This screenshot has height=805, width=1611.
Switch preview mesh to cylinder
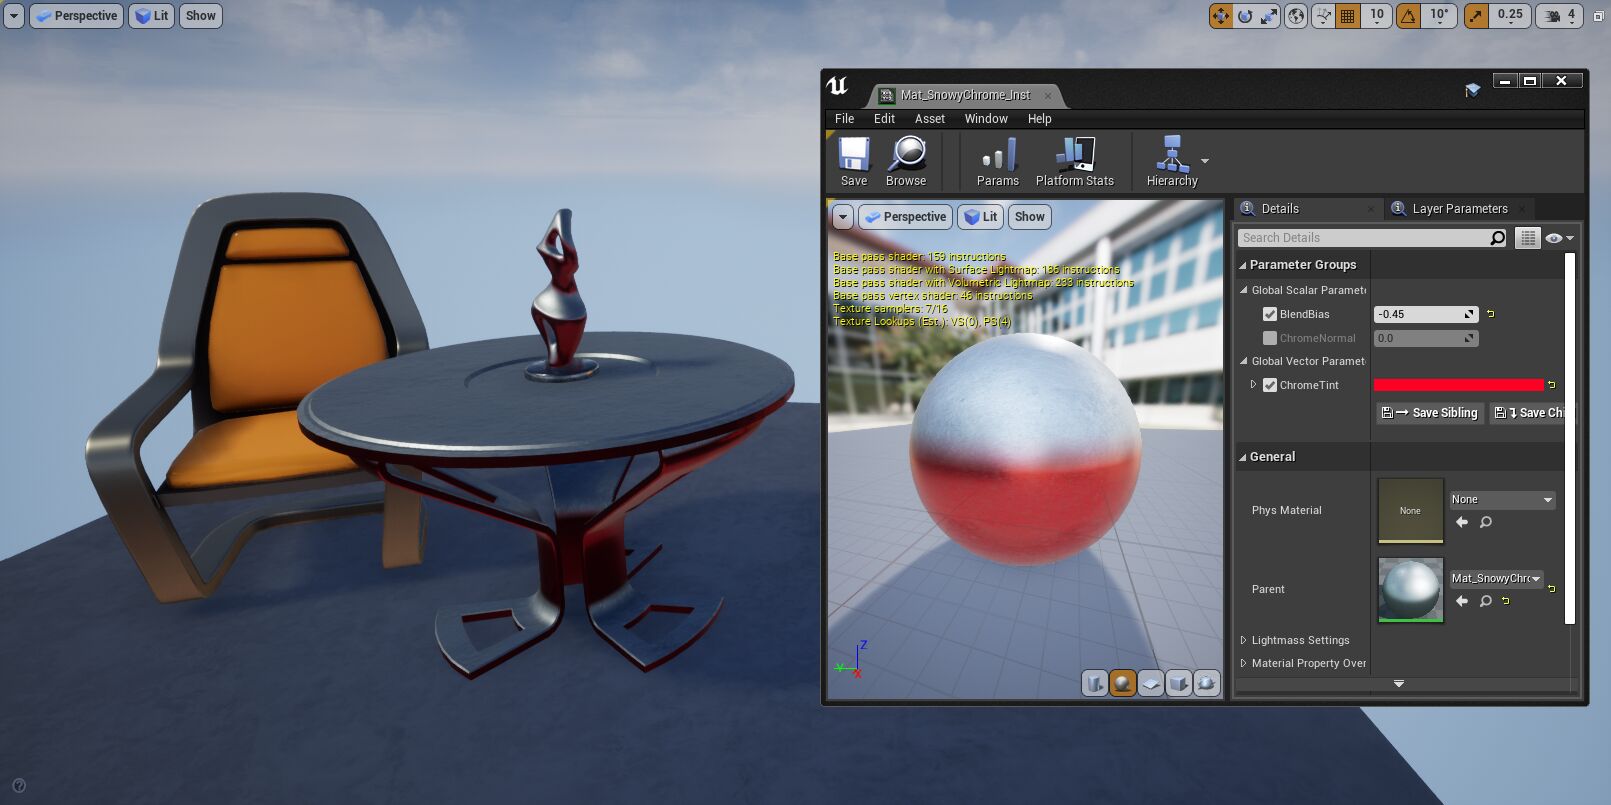coord(1095,683)
